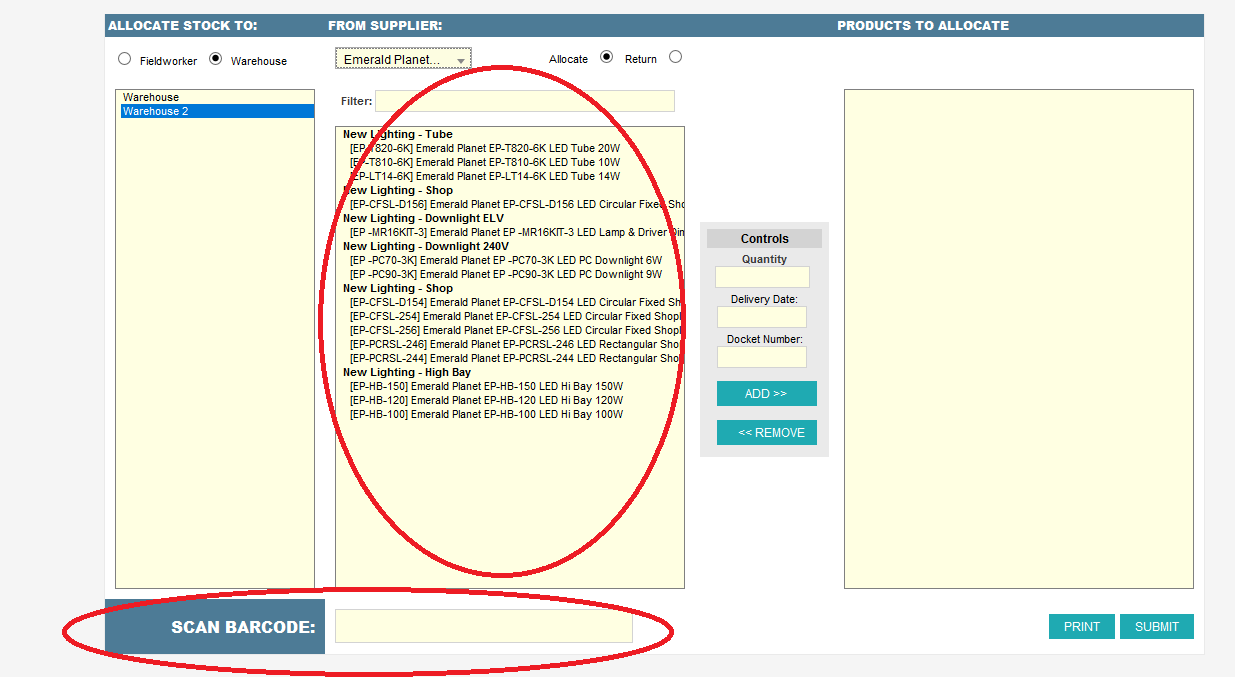
Task: Choose the Return radio option
Action: pyautogui.click(x=675, y=57)
